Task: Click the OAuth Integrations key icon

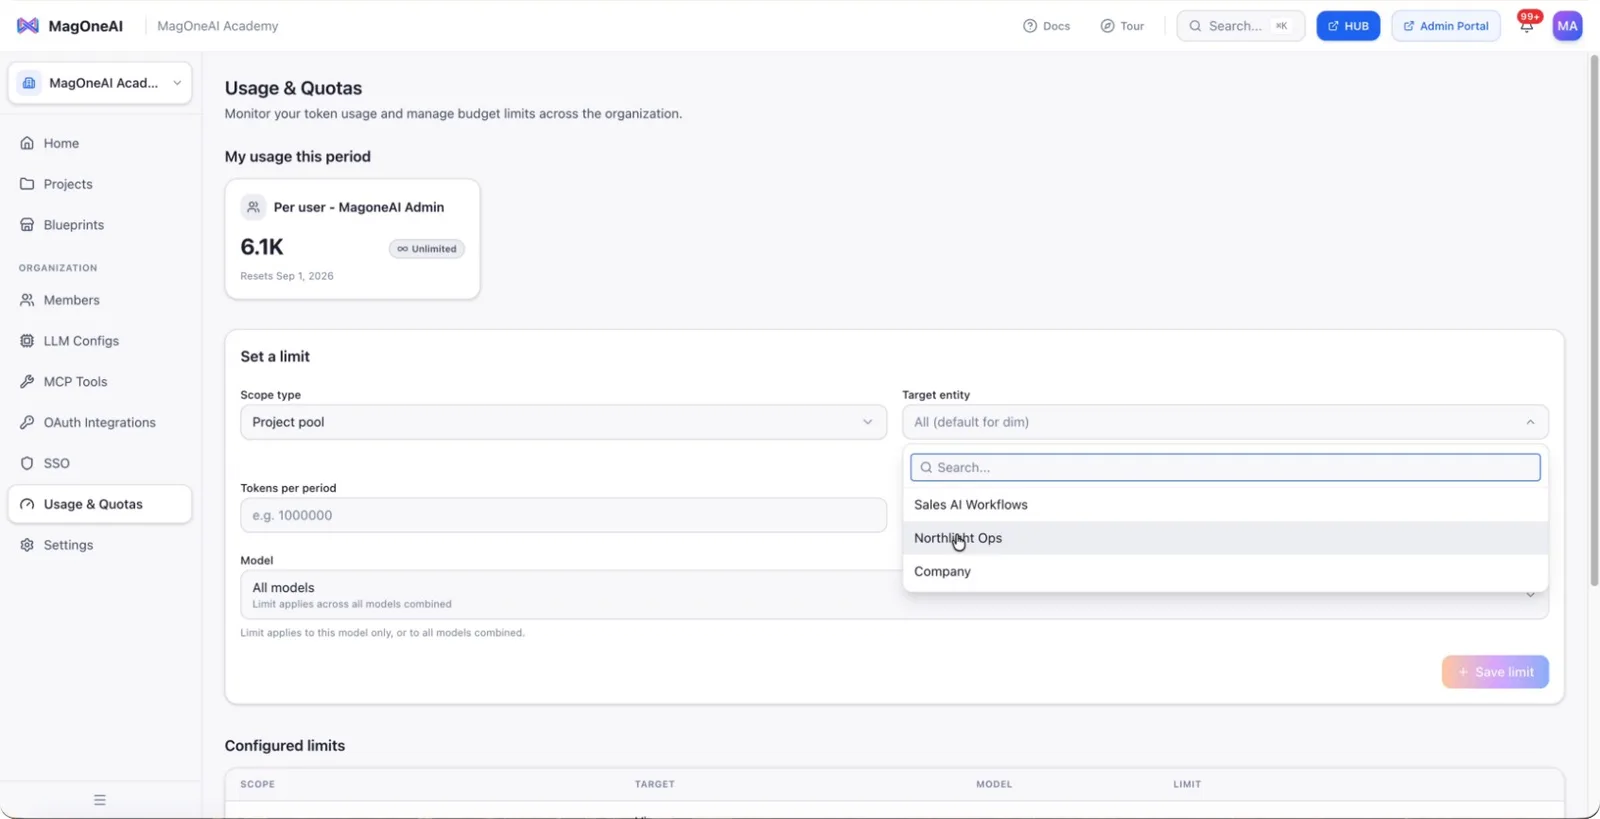Action: click(x=27, y=423)
